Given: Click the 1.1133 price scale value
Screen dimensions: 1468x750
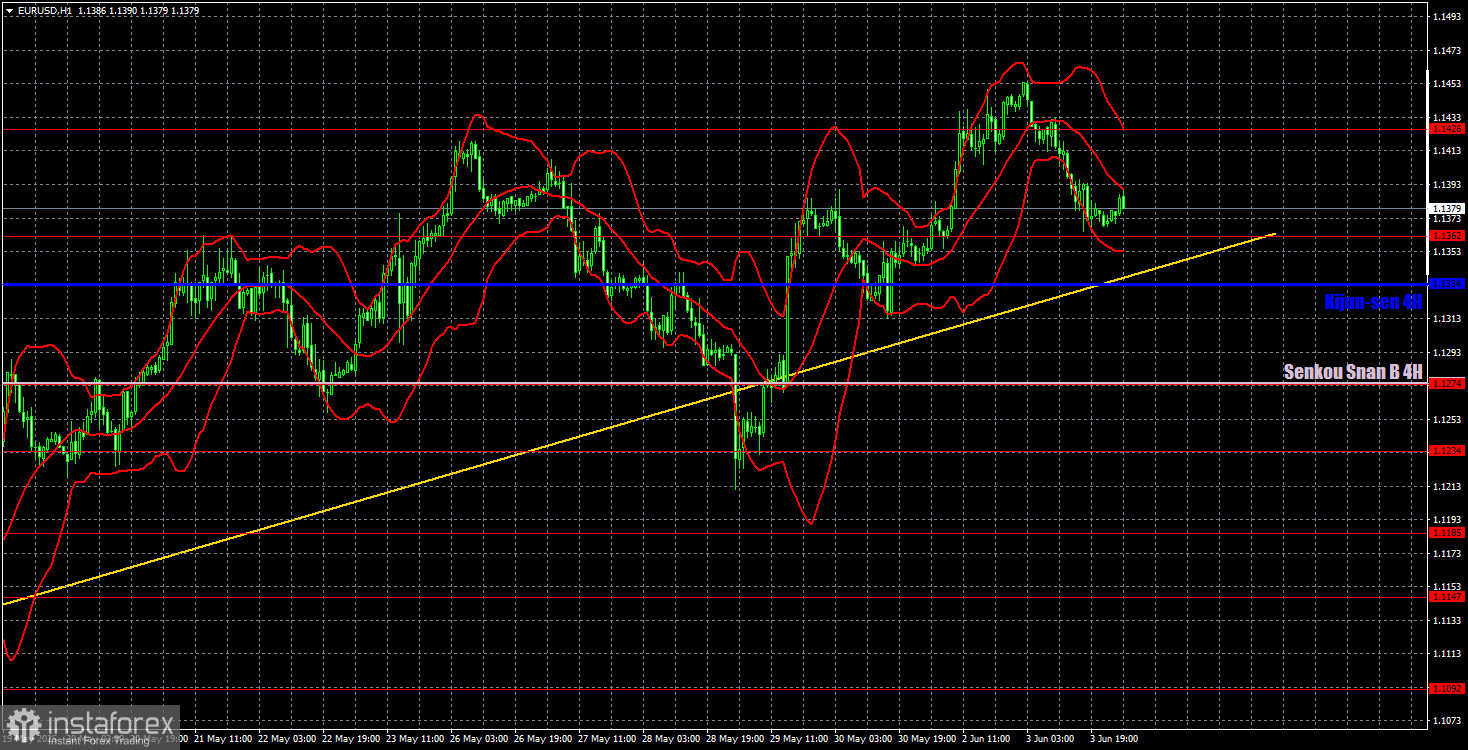Looking at the screenshot, I should click(1448, 620).
